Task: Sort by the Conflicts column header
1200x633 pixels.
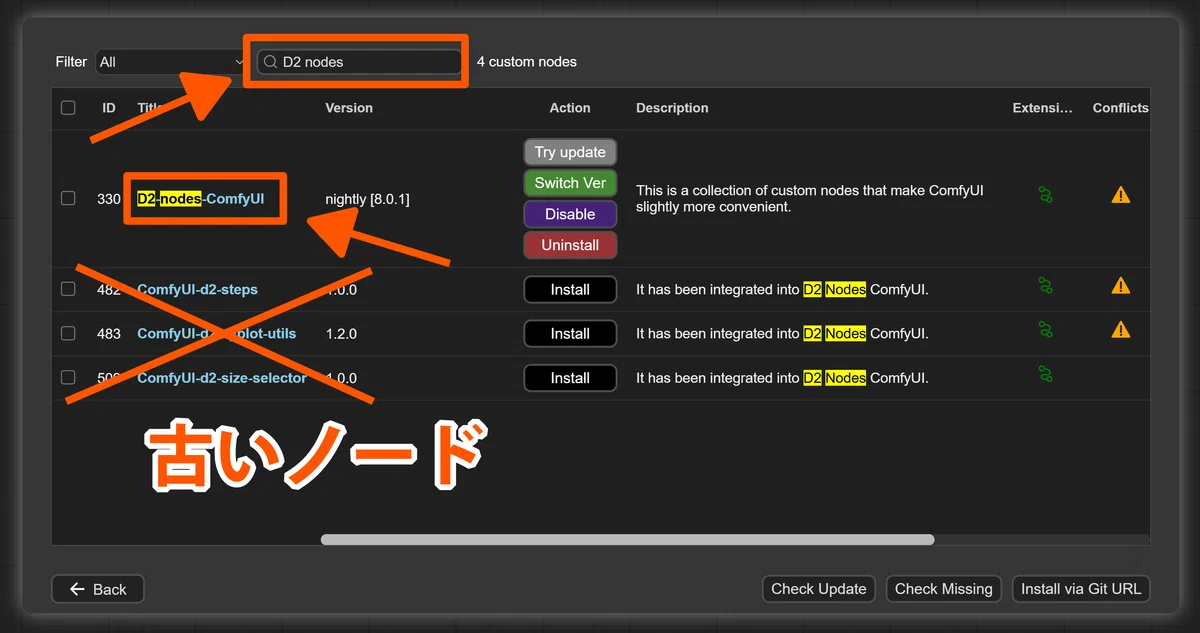Action: [x=1120, y=108]
